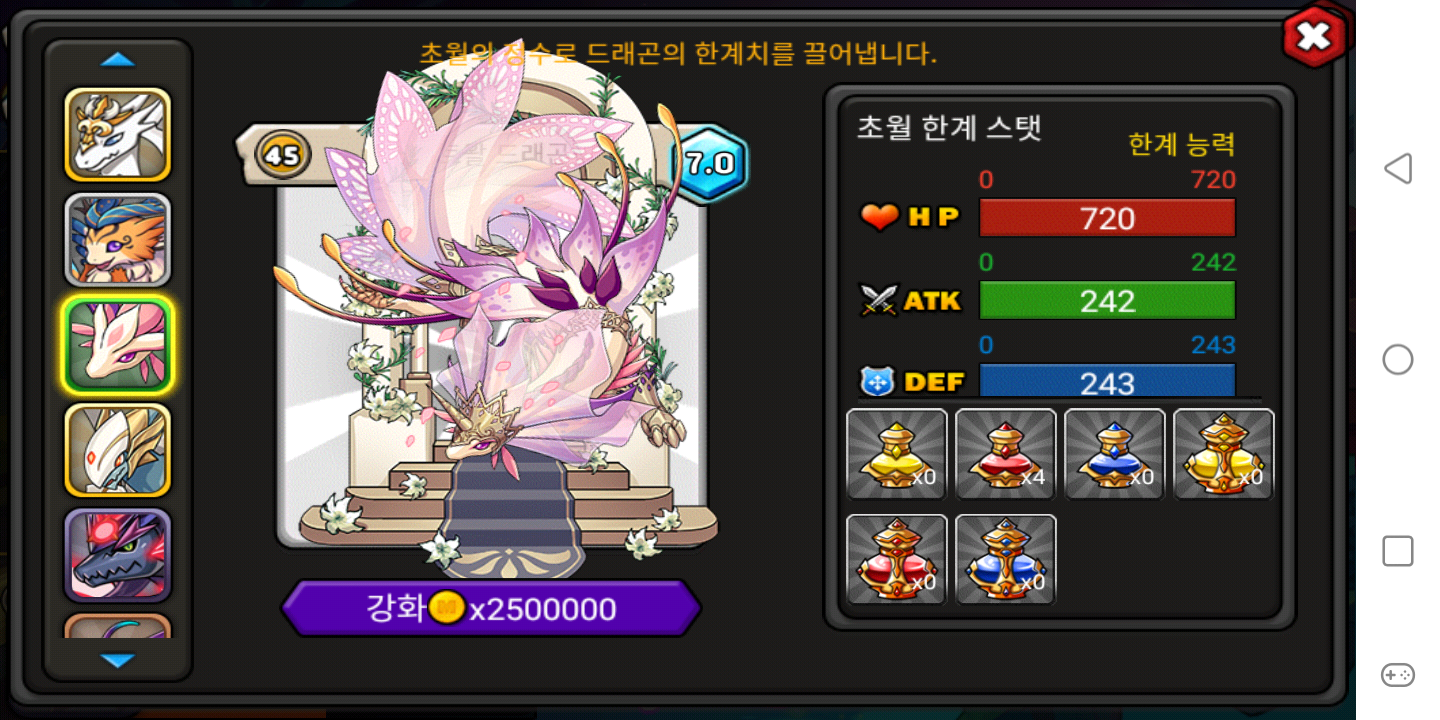
Task: Choose the white dragon at top of list
Action: coord(118,135)
